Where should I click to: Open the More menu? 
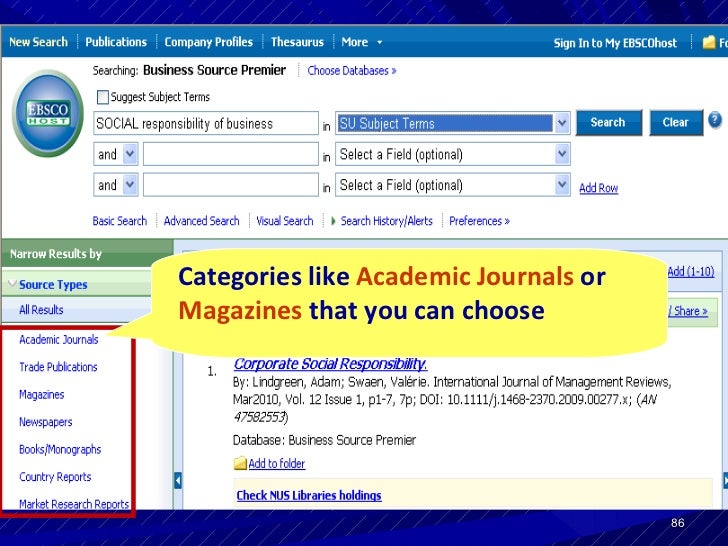coord(361,42)
